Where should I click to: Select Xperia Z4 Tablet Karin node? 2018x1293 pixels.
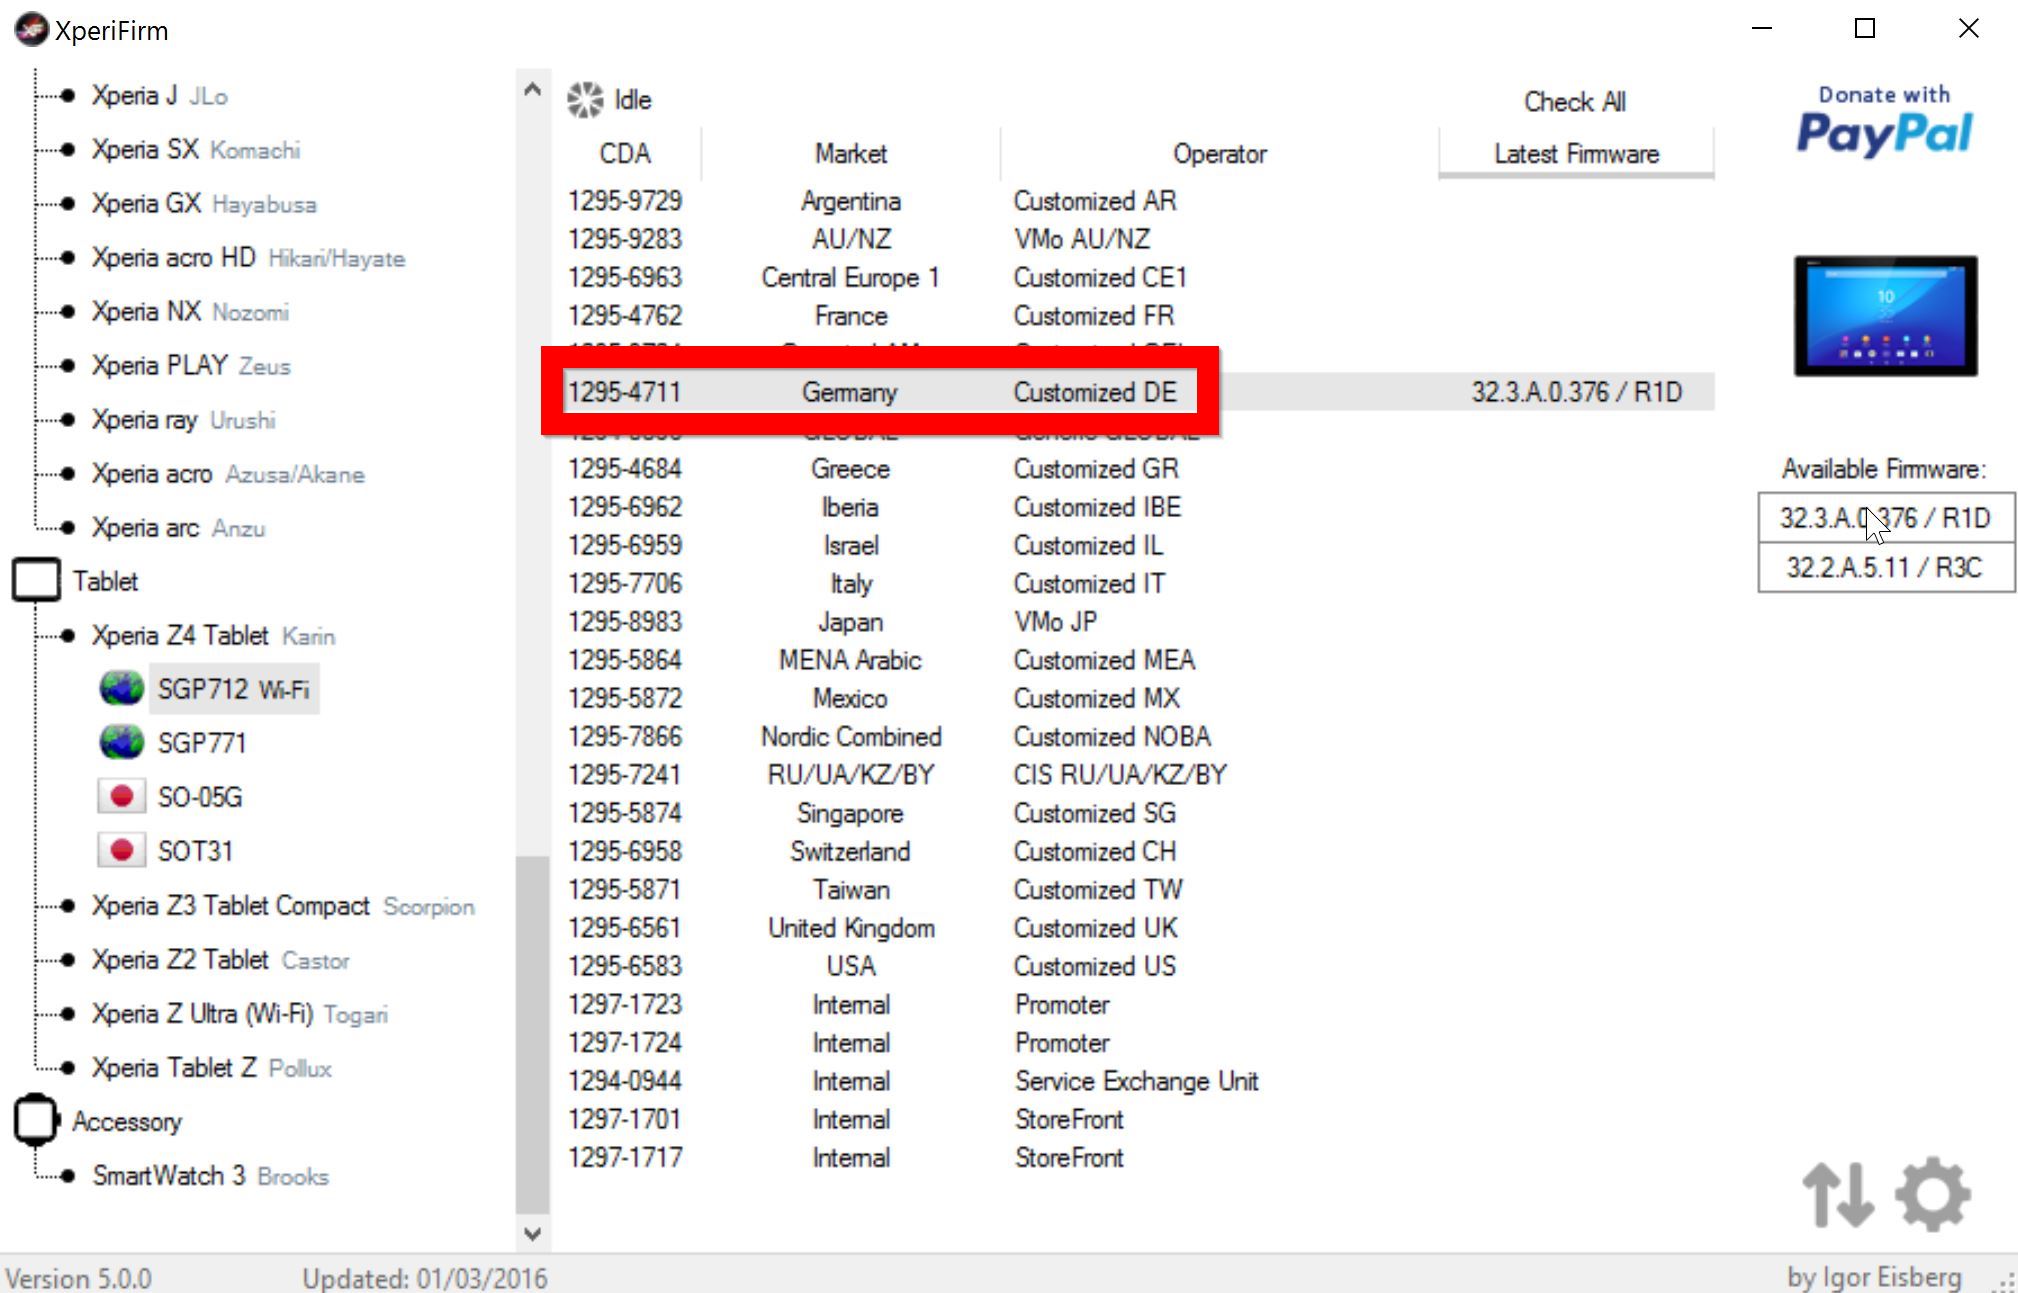click(213, 636)
